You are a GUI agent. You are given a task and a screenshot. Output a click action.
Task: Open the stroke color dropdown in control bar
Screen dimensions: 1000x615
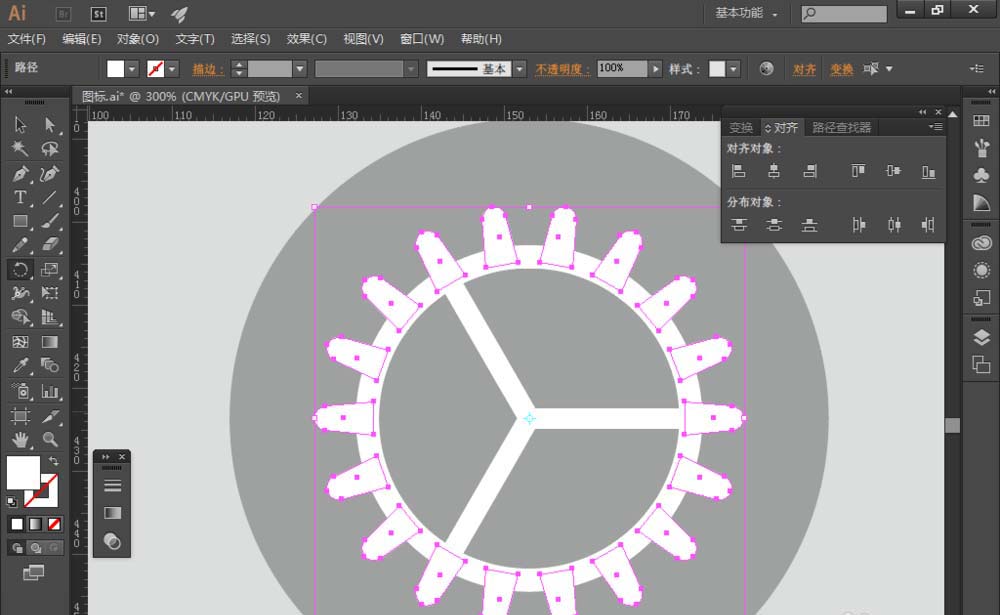(172, 69)
